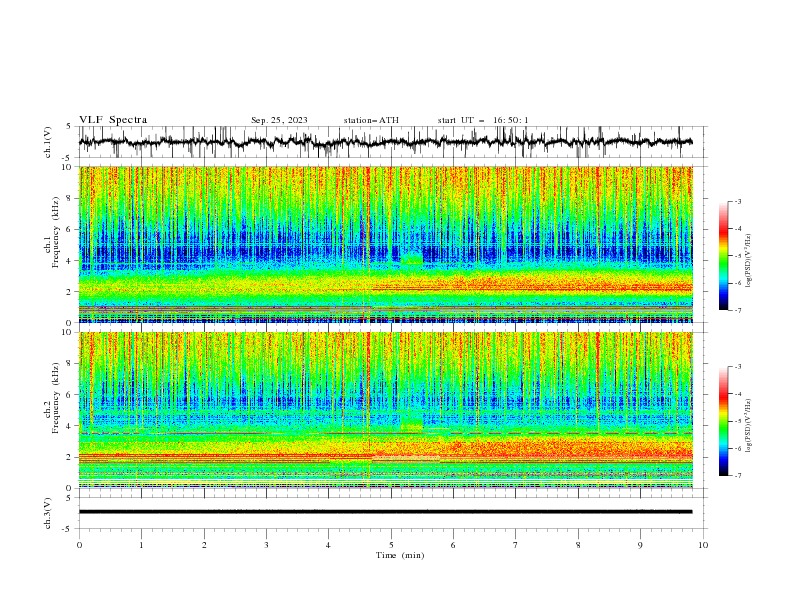Click the "8" time axis tick label
The width and height of the screenshot is (792, 612).
point(578,545)
